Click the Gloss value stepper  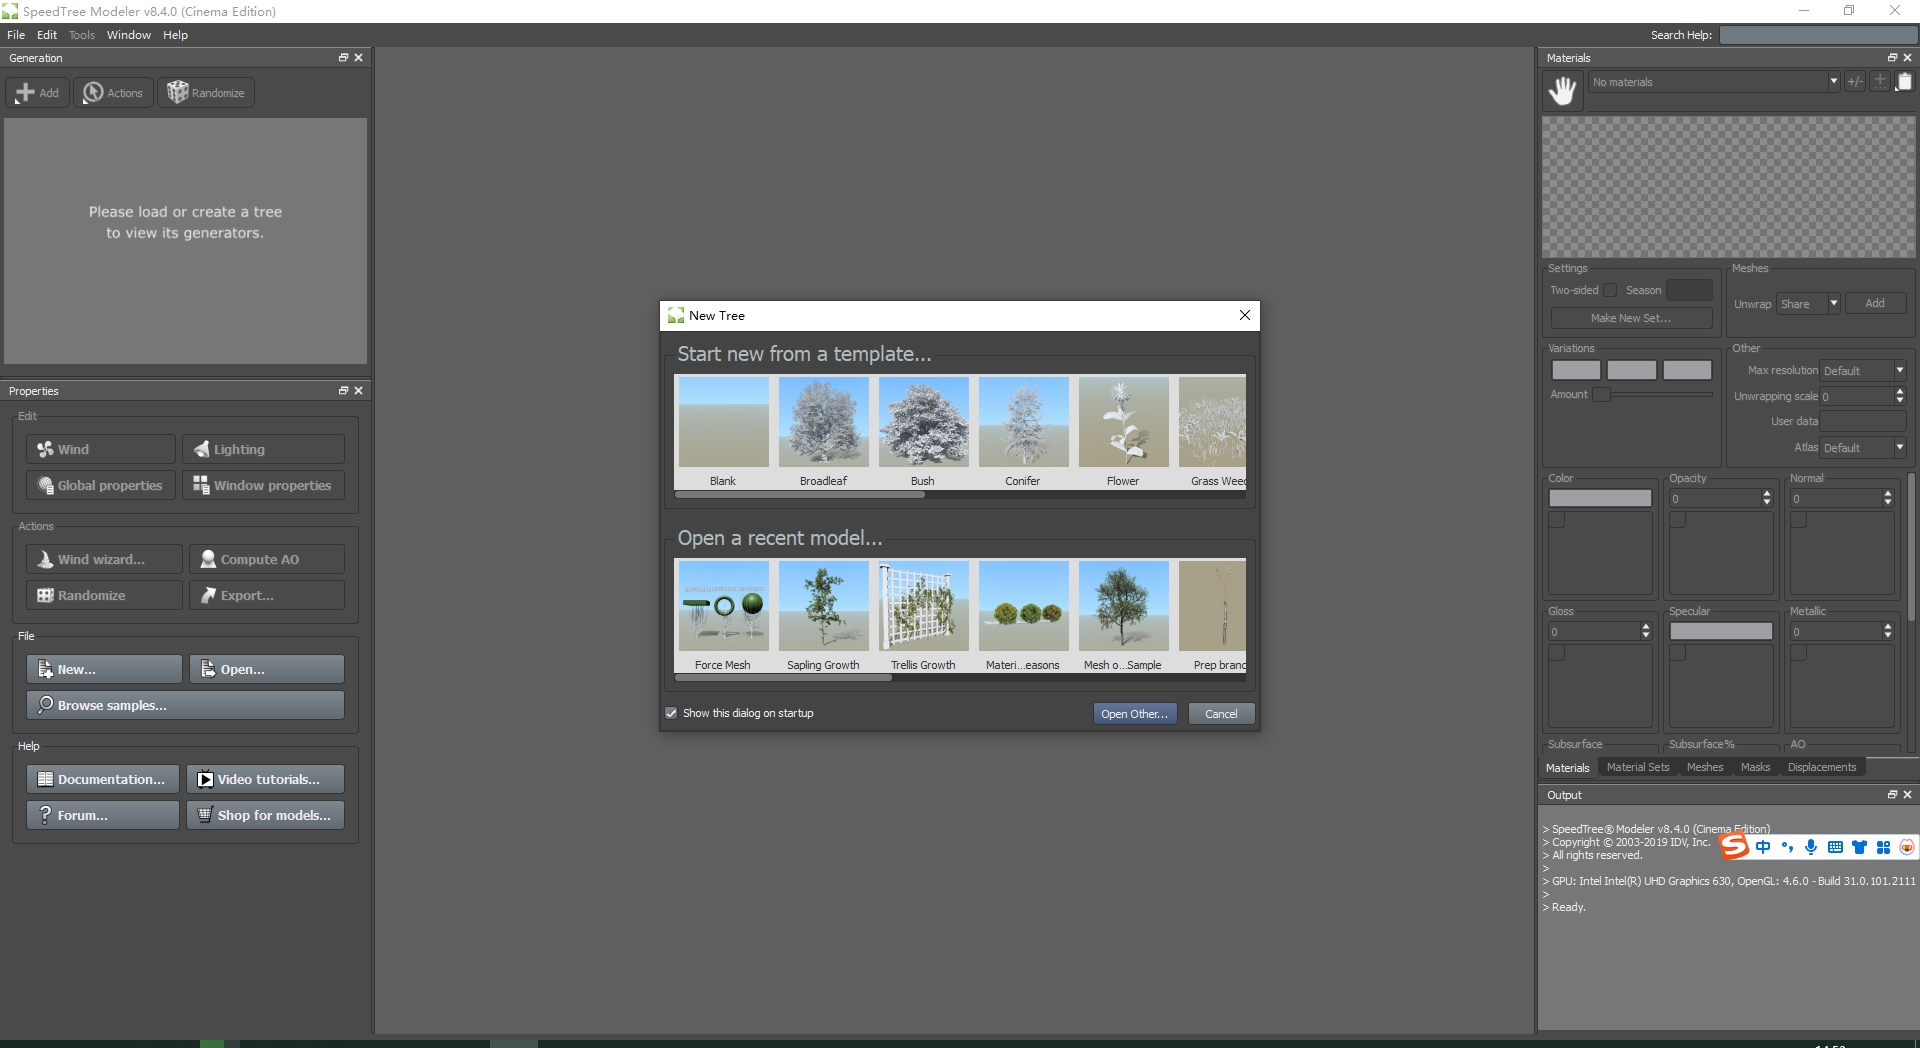(x=1646, y=631)
